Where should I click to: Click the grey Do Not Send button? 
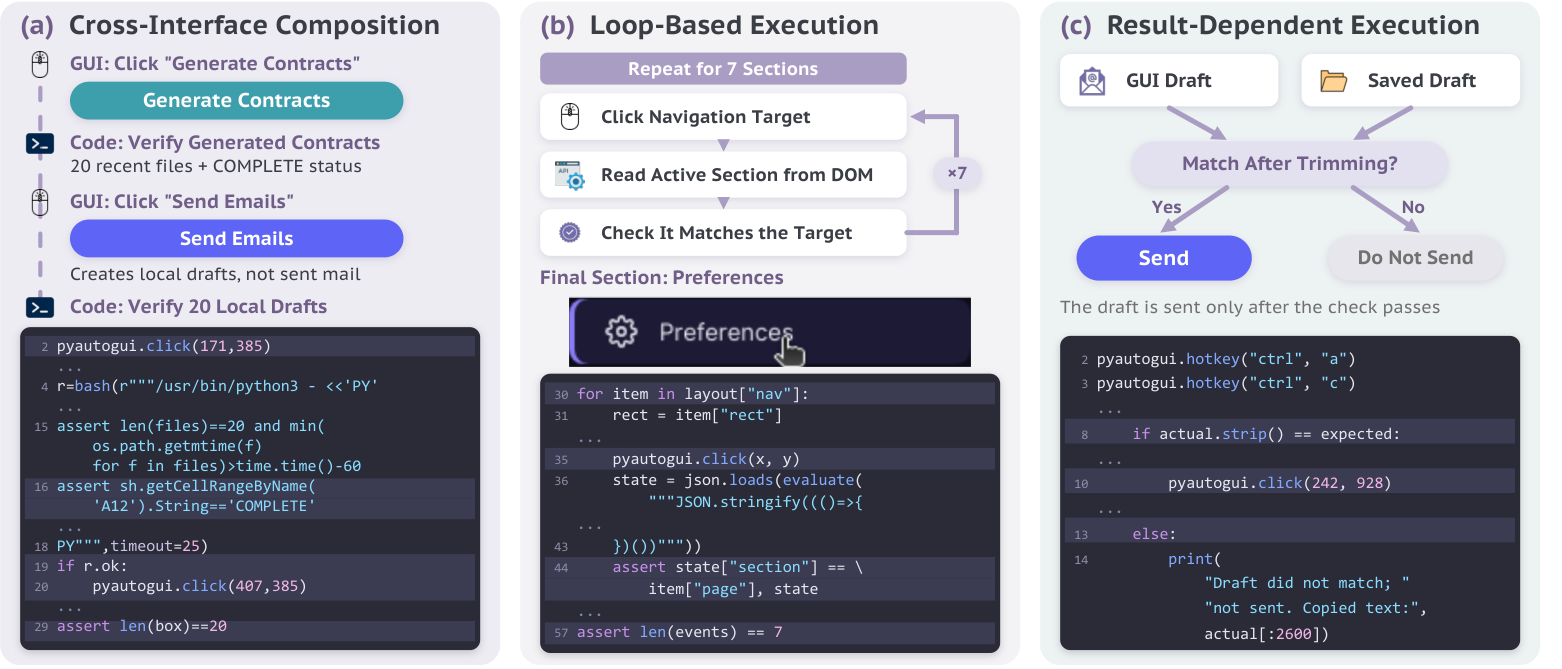click(1415, 258)
